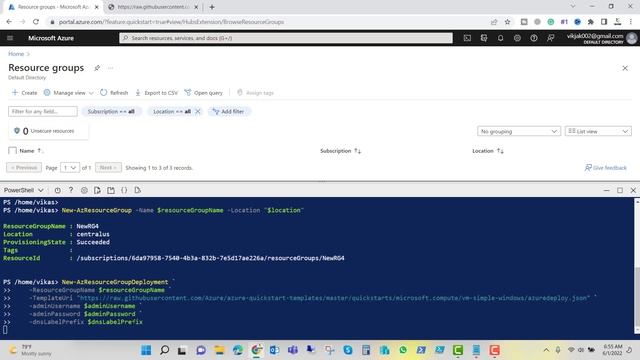Screen dimensions: 640x360
Task: Switch to raw.githubusercontent browser tab
Action: click(x=153, y=7)
